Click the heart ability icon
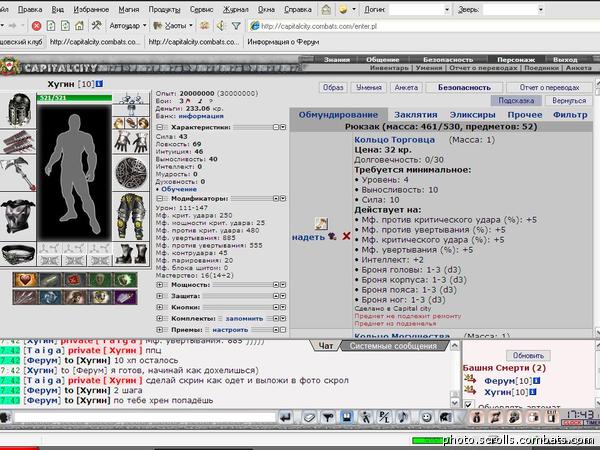Screen dimensions: 600x450 click(x=25, y=280)
